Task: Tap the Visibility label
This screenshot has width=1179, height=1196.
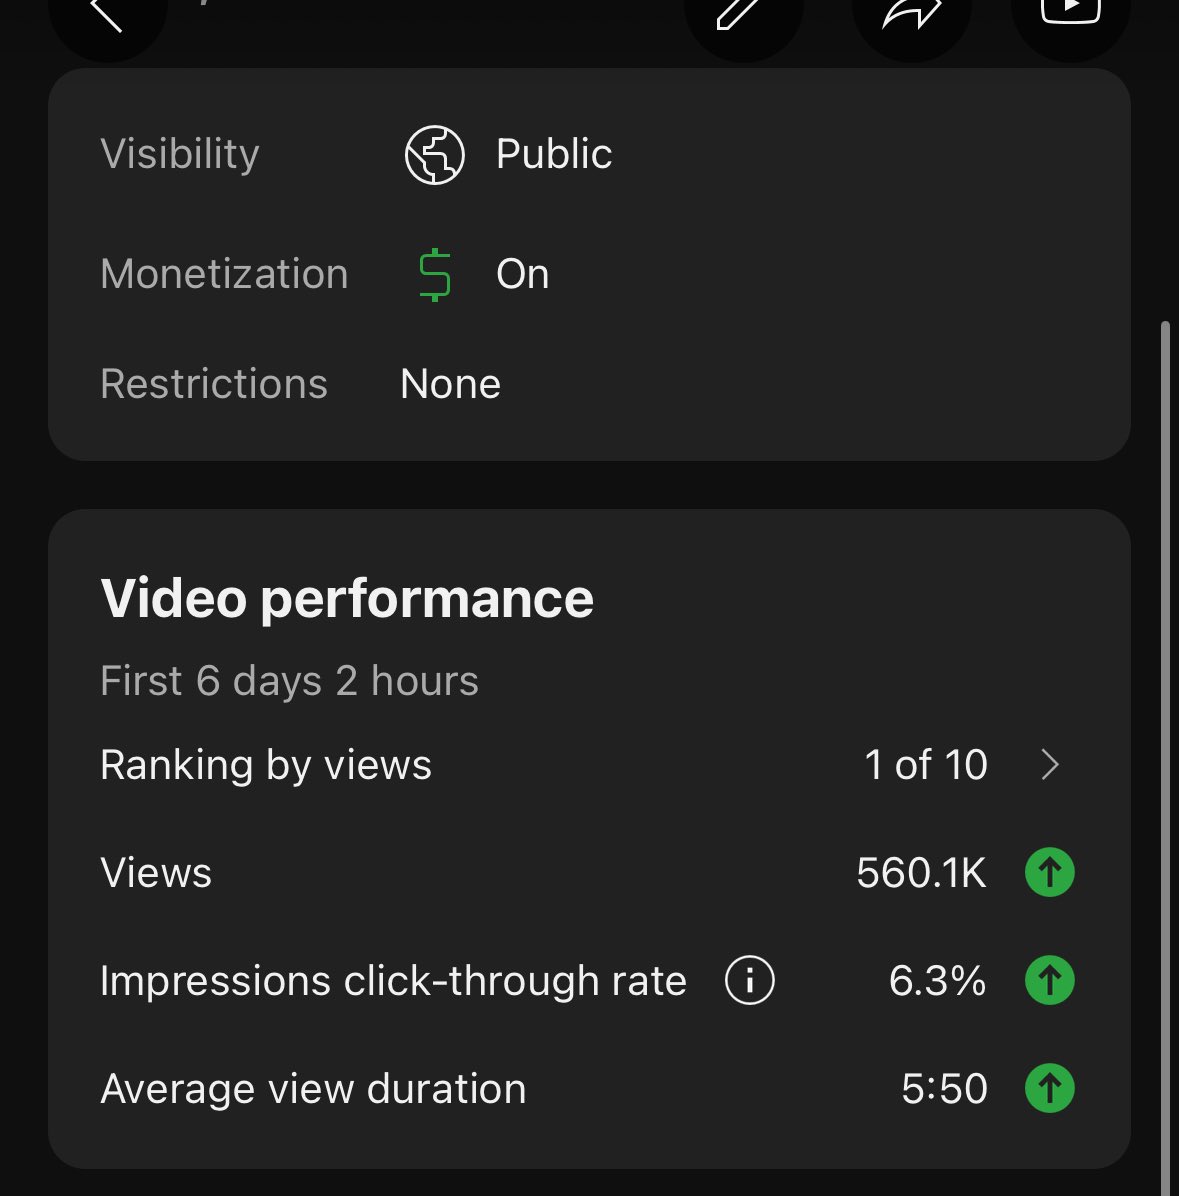Action: coord(180,154)
